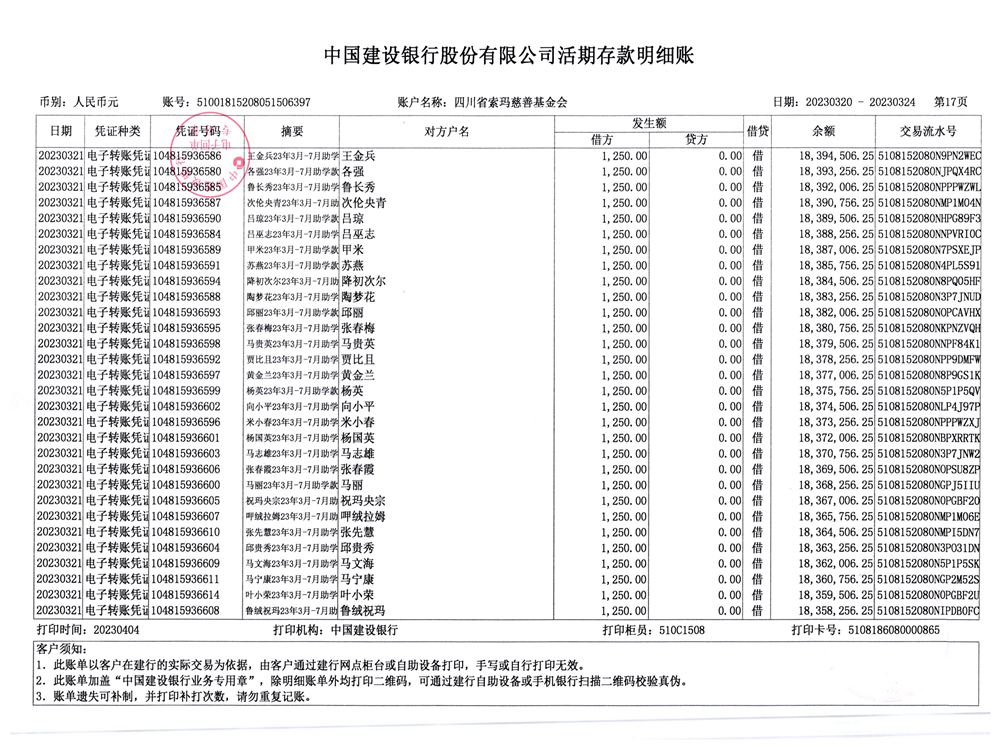
Task: Click the title 中国建设银行股份有限公司活期存款明细账
Action: click(x=508, y=55)
